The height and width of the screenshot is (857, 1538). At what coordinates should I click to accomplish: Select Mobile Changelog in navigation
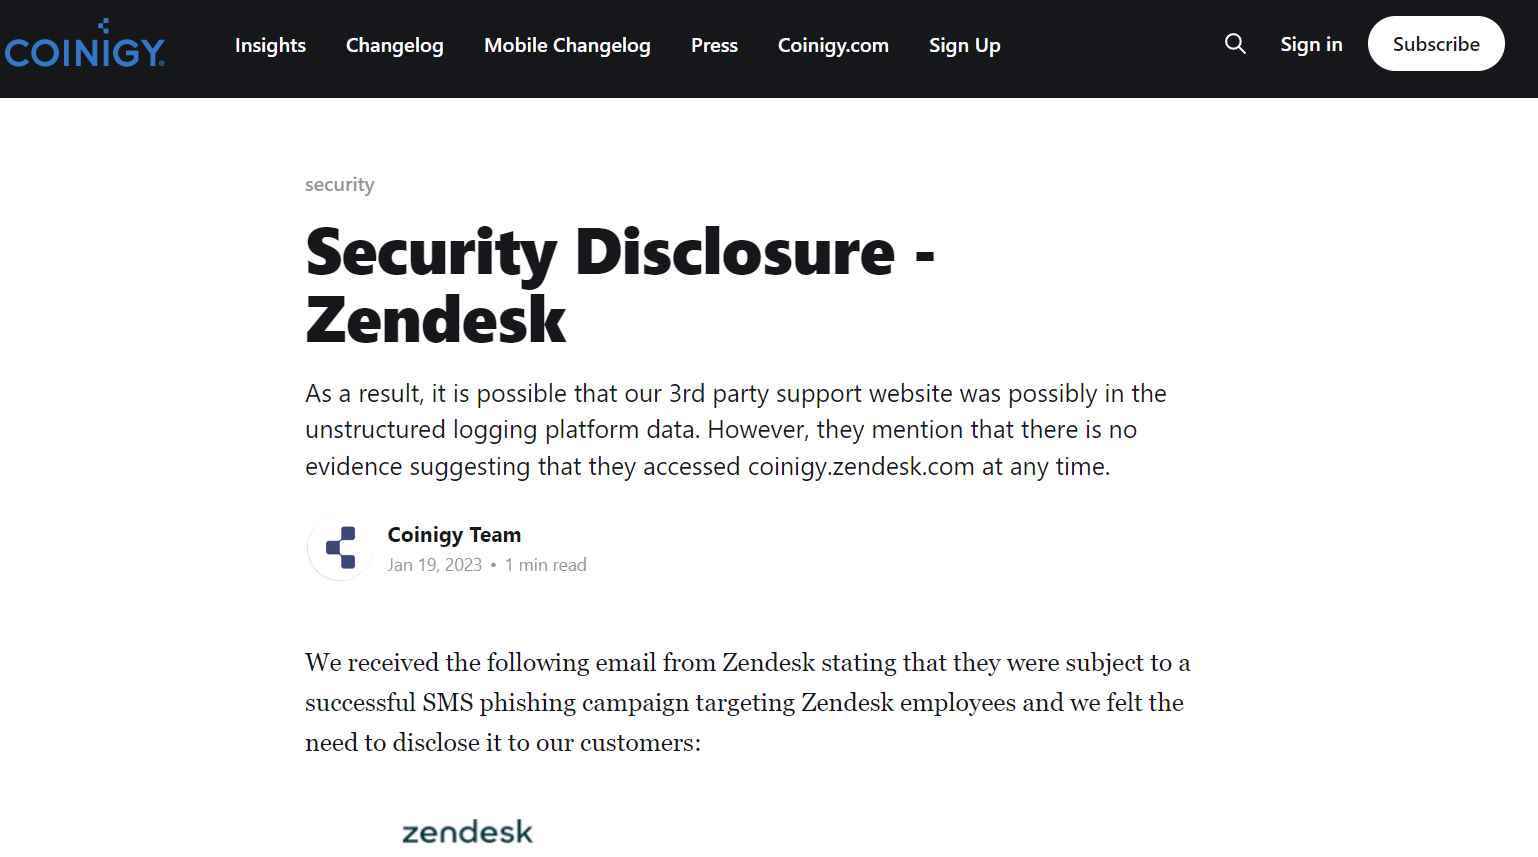point(567,45)
